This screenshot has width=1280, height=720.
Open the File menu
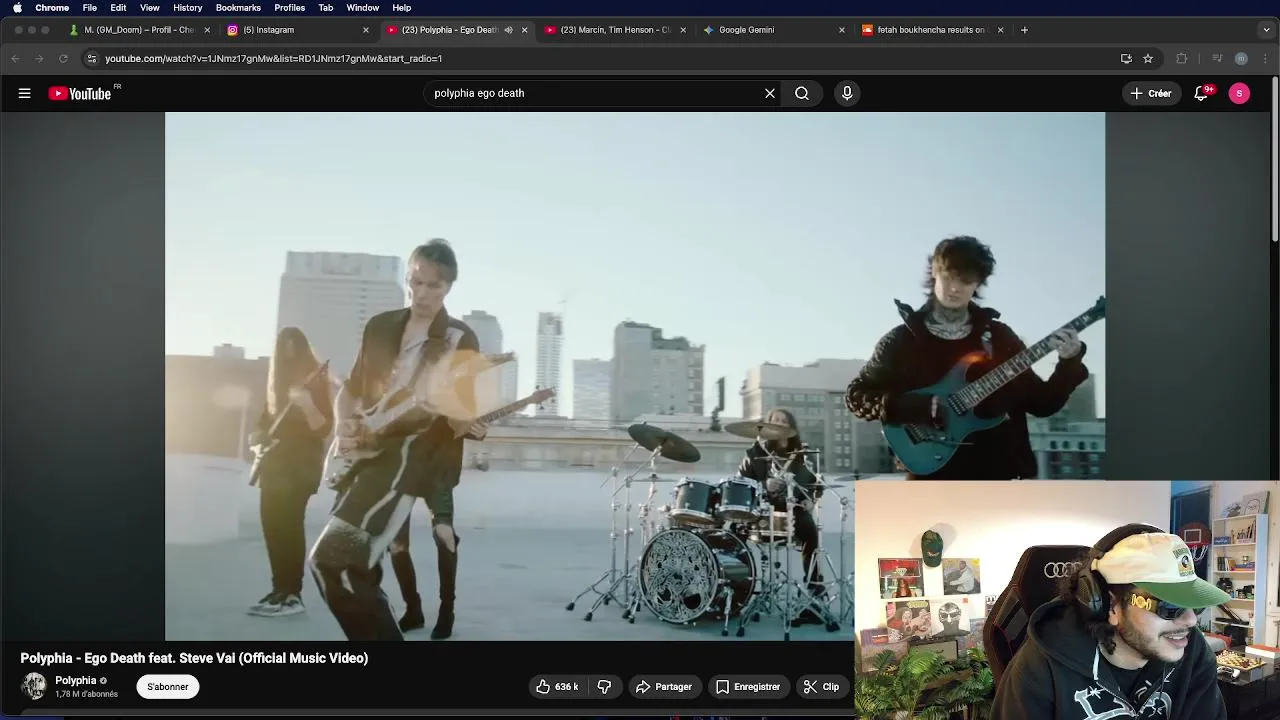[90, 7]
